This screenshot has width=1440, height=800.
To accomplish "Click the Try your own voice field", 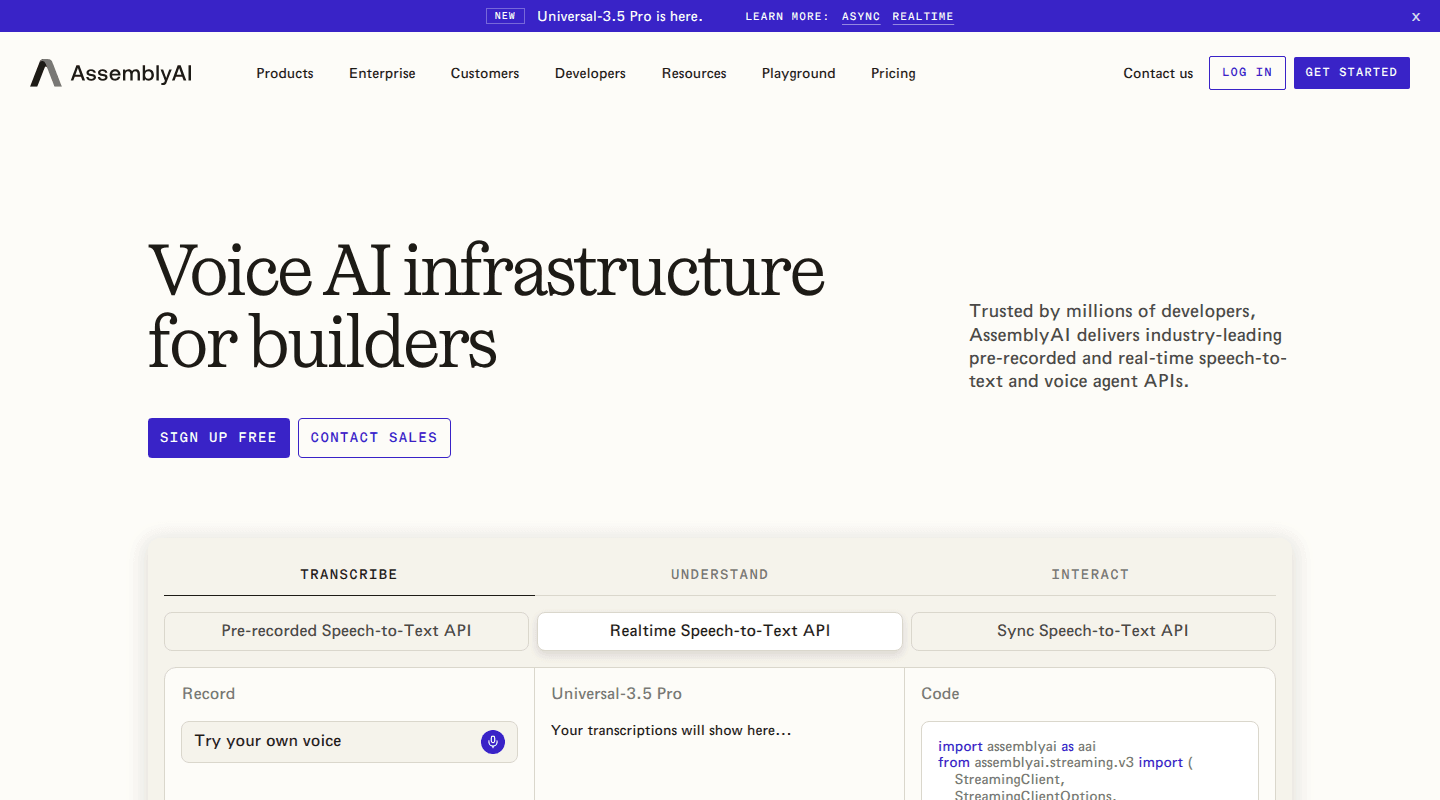I will tap(349, 742).
